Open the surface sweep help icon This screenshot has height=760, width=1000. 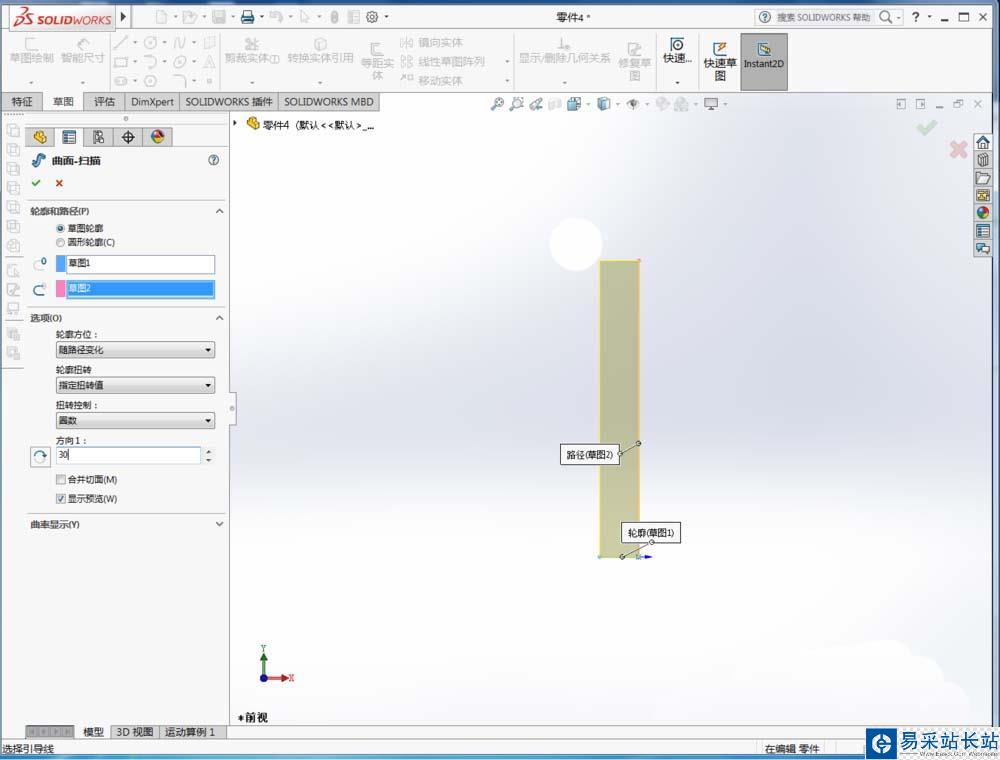coord(213,160)
